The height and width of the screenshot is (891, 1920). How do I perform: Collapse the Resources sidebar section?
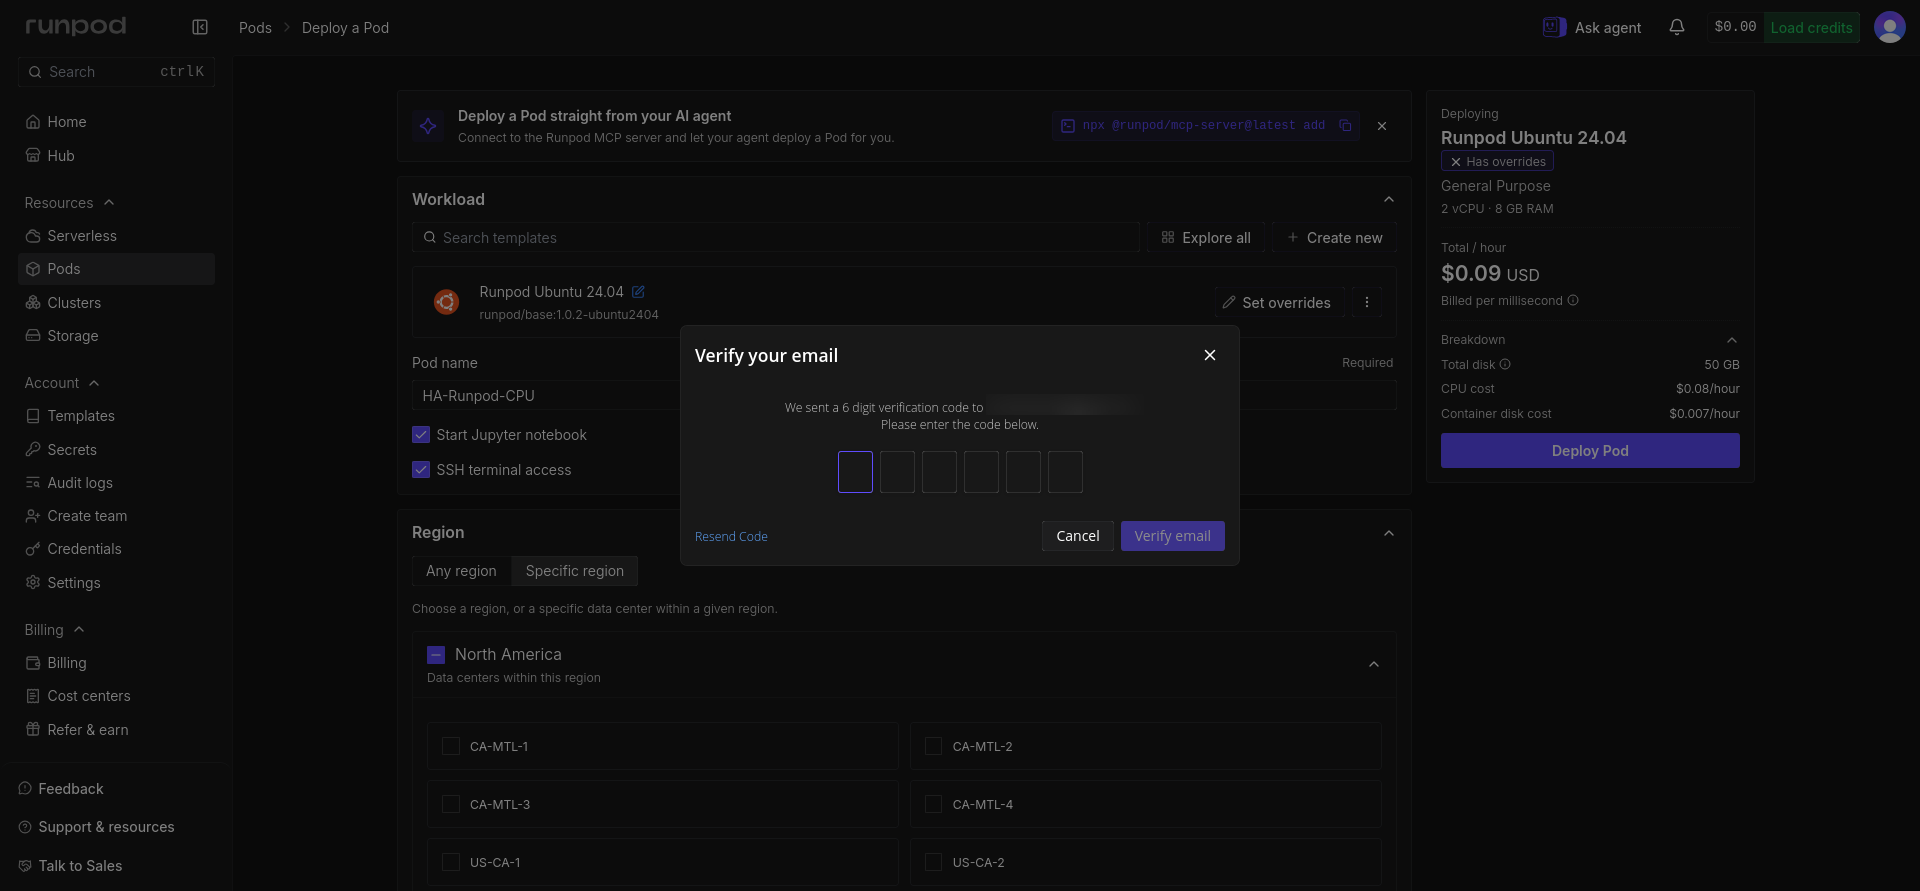click(x=109, y=203)
